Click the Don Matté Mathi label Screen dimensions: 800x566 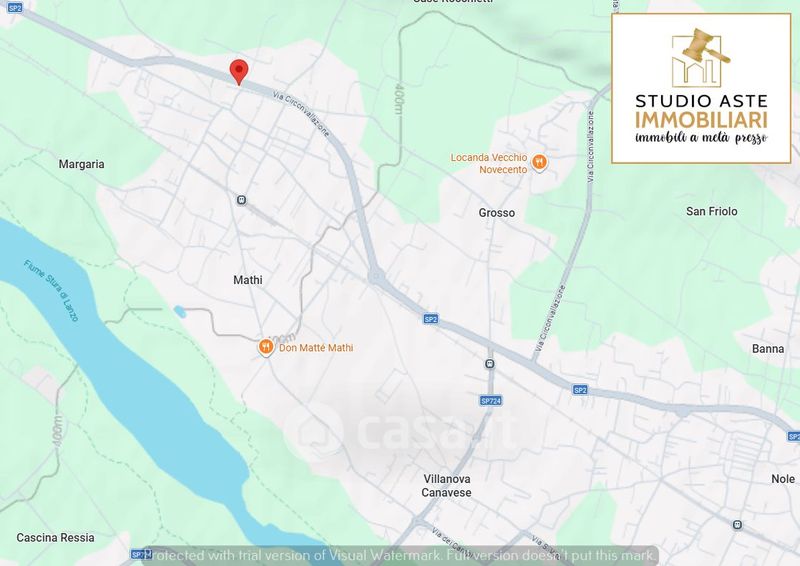316,348
